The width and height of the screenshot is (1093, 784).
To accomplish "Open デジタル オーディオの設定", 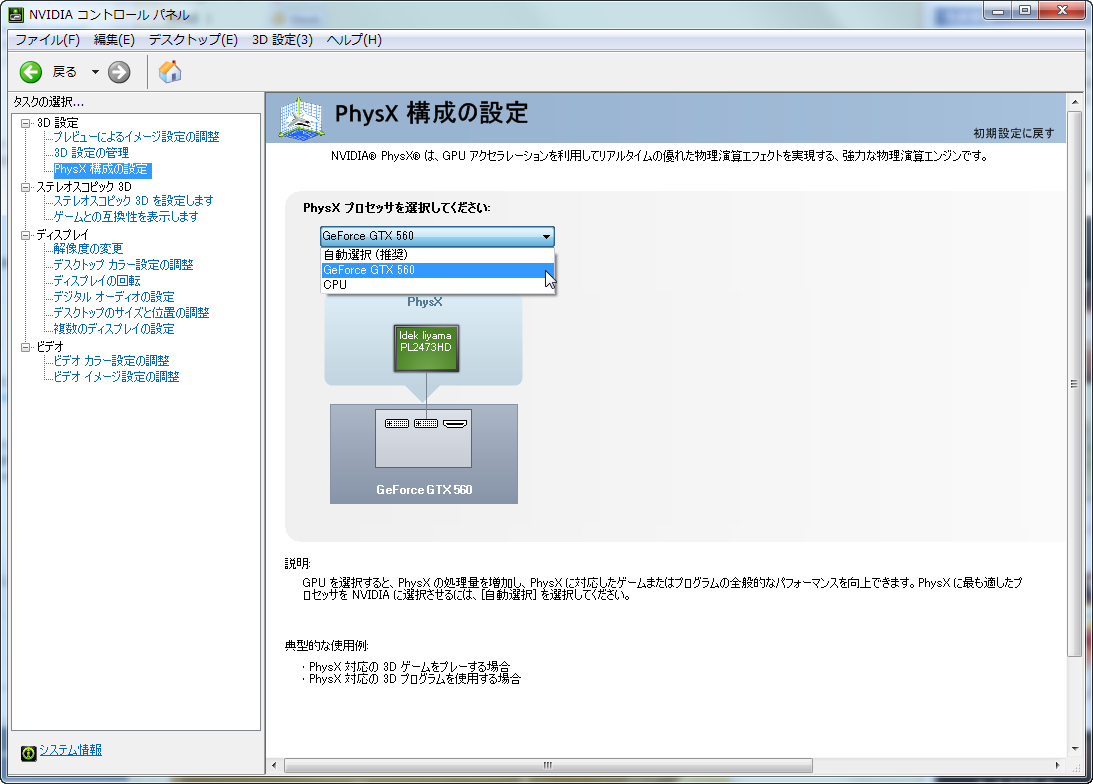I will pyautogui.click(x=114, y=297).
